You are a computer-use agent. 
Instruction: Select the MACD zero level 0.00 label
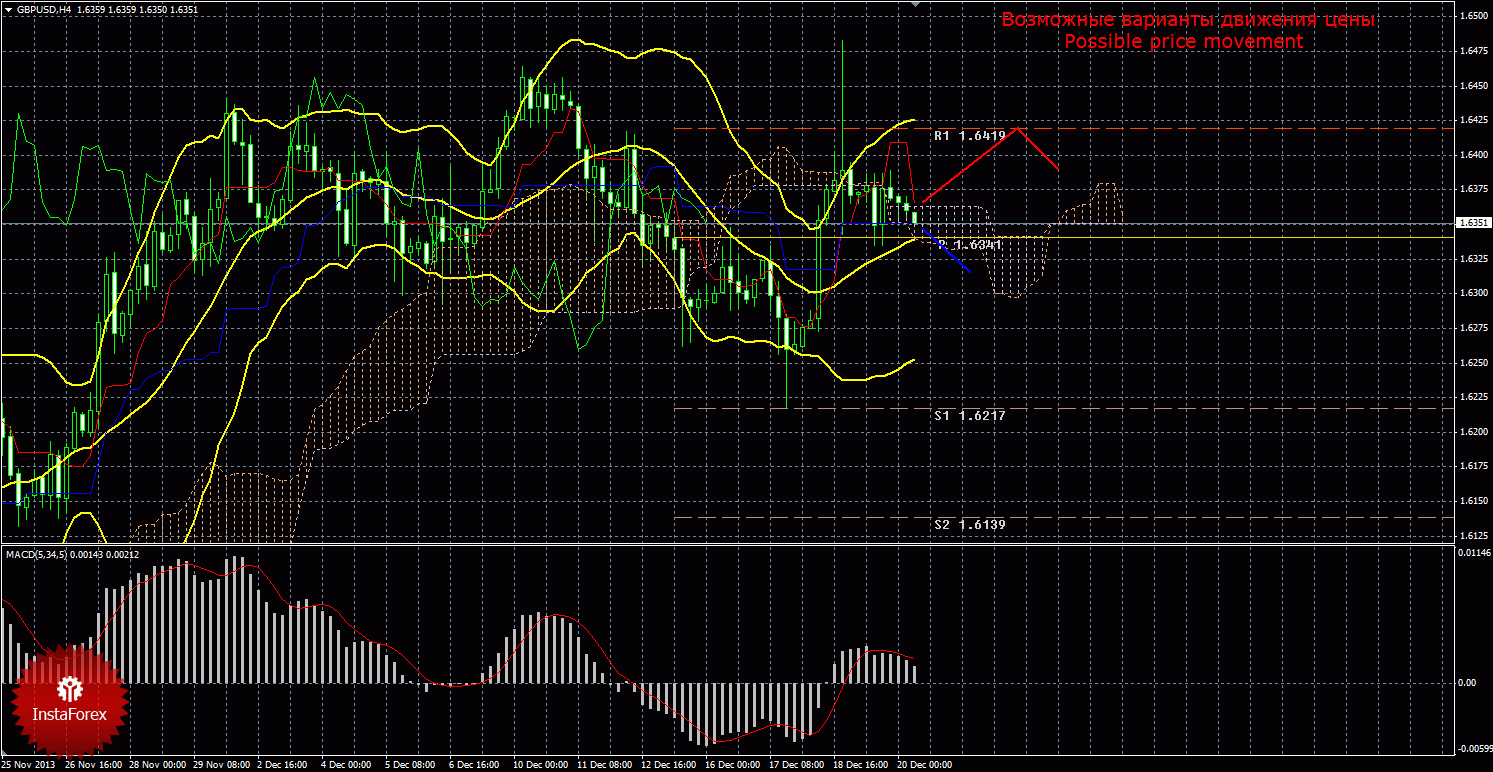(1468, 683)
